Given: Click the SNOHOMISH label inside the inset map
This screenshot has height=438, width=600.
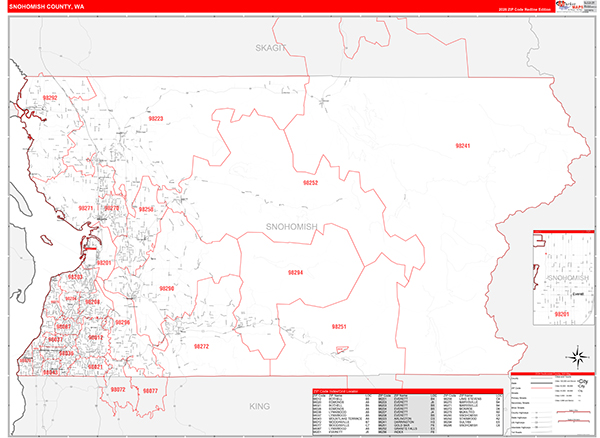Looking at the screenshot, I should [568, 278].
